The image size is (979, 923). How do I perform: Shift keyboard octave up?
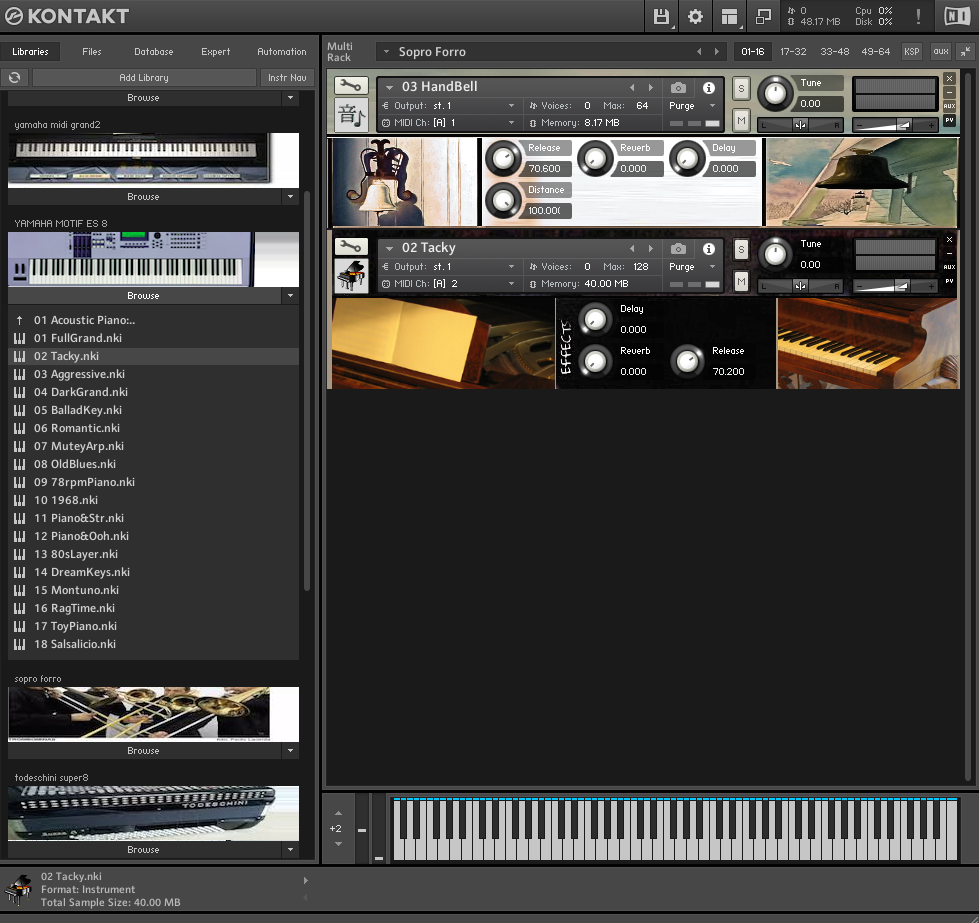click(x=338, y=814)
